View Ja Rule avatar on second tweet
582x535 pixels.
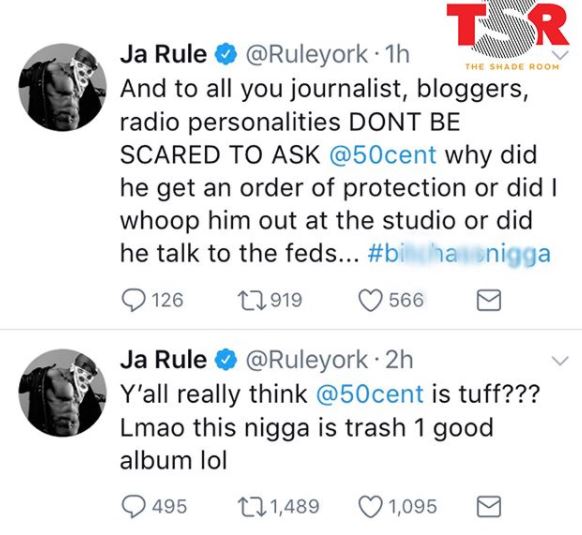click(63, 392)
